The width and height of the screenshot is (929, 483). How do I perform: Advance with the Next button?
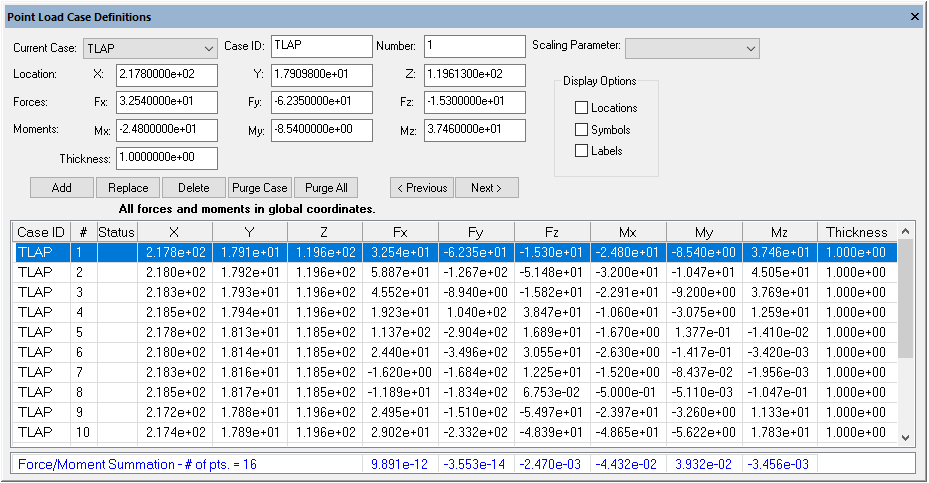coord(487,188)
